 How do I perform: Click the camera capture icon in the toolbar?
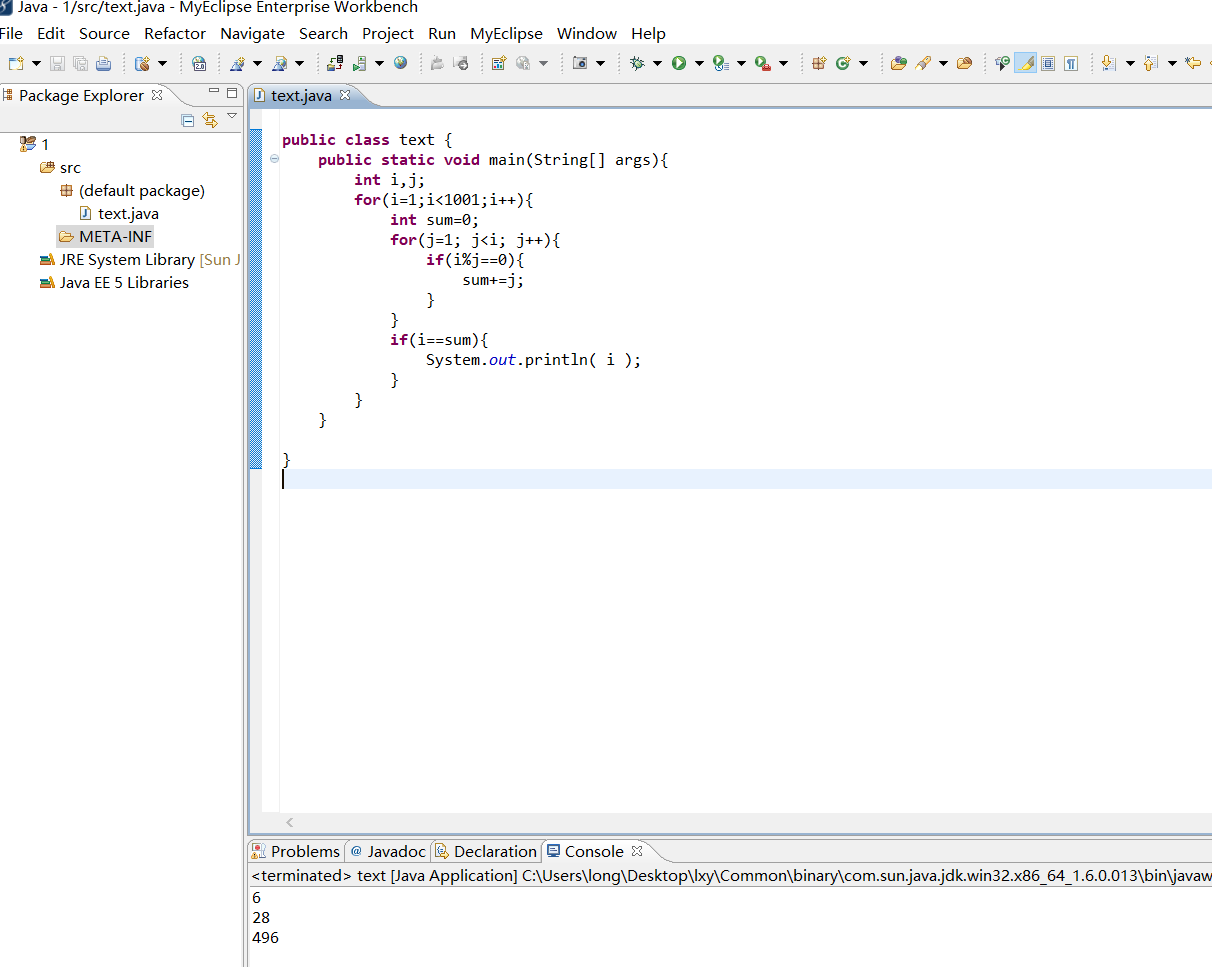579,63
